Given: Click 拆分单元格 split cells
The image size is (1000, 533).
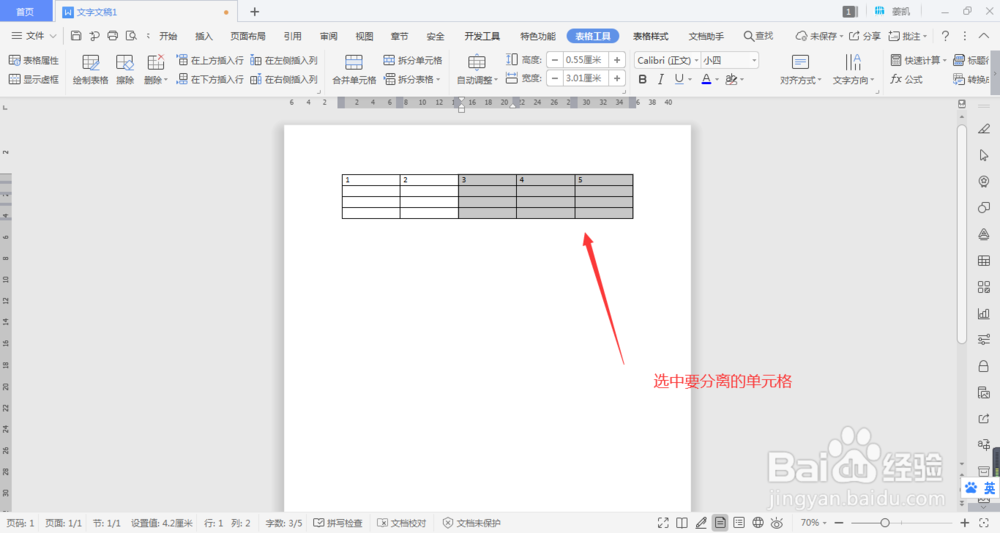Looking at the screenshot, I should [413, 60].
